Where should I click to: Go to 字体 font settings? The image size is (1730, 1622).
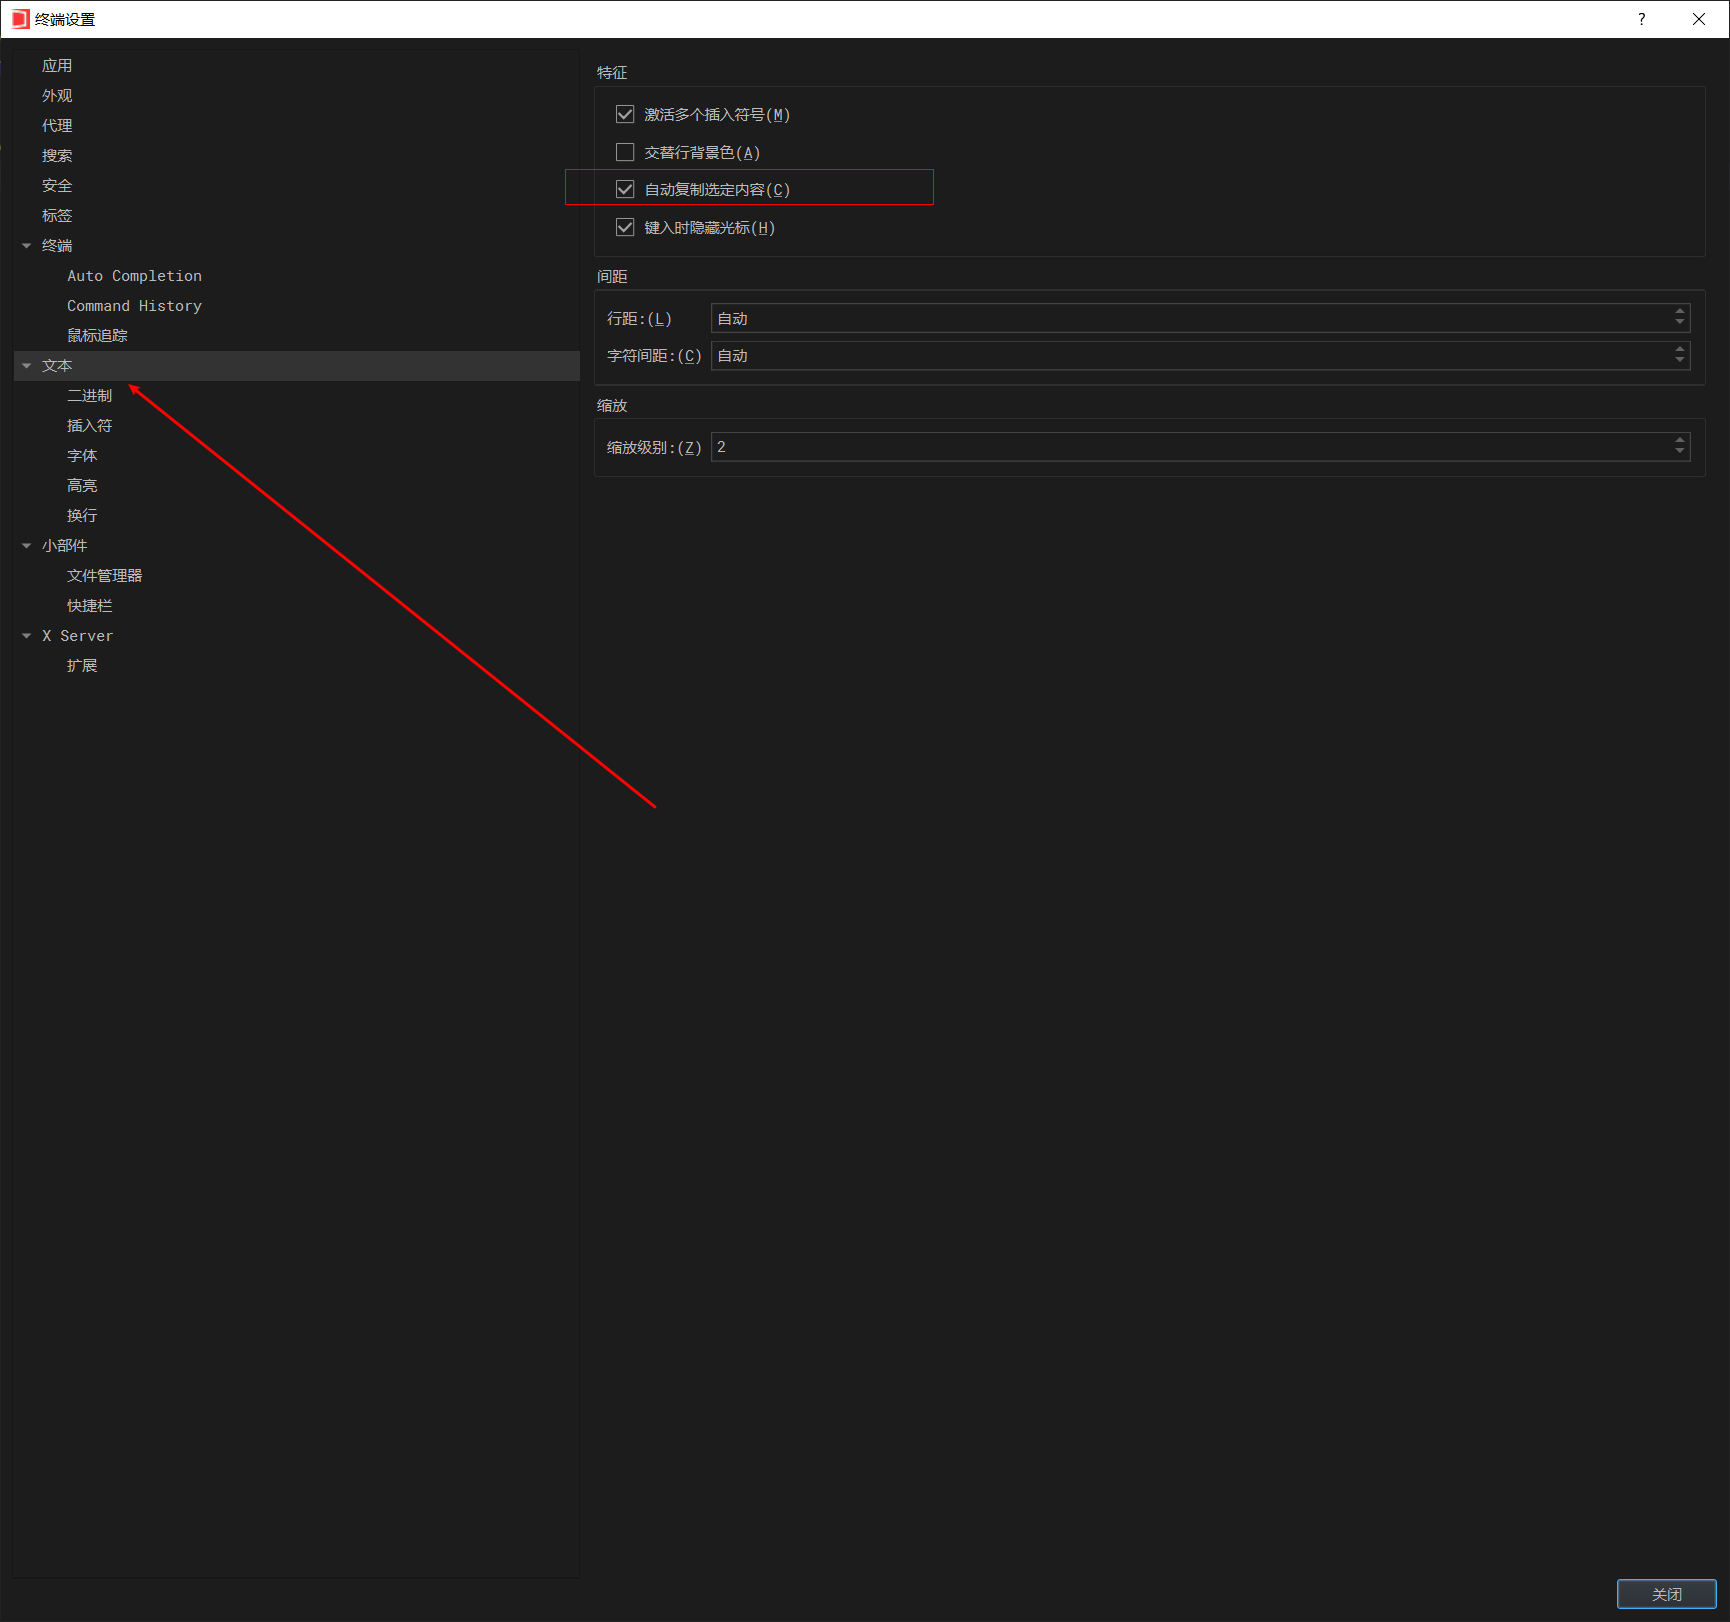coord(82,456)
